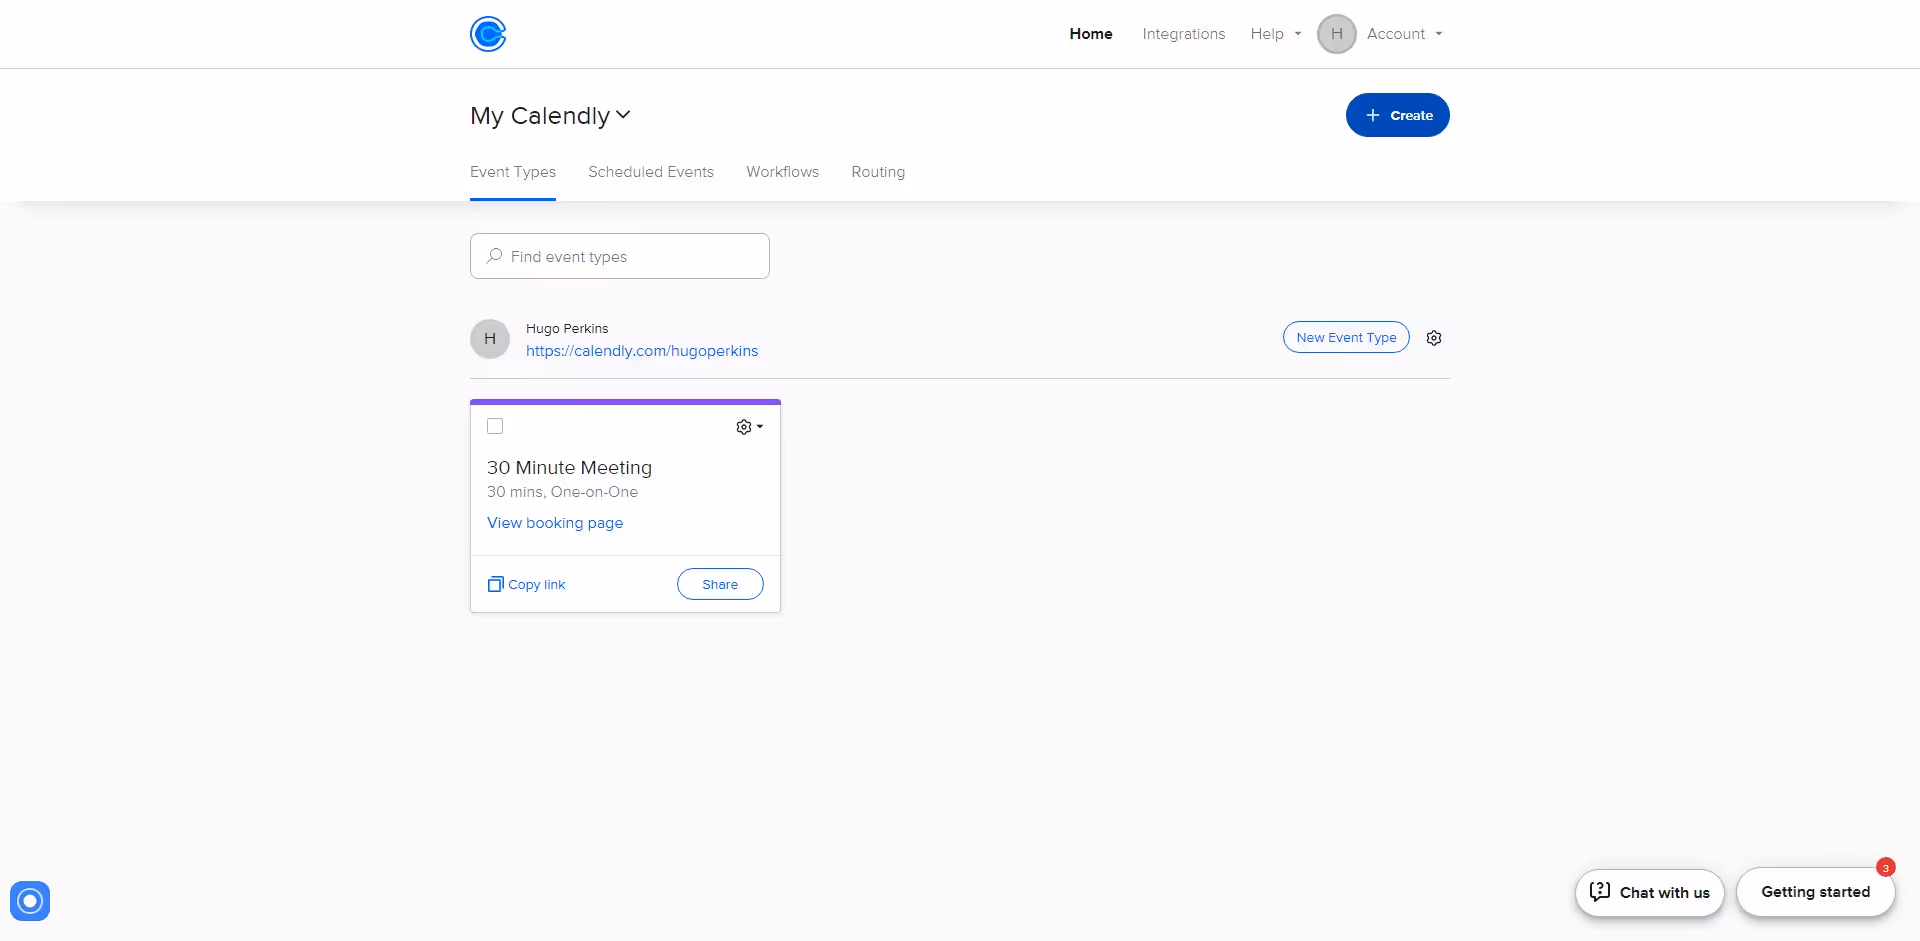Click the H avatar in top navigation
The image size is (1920, 941).
coord(1336,34)
